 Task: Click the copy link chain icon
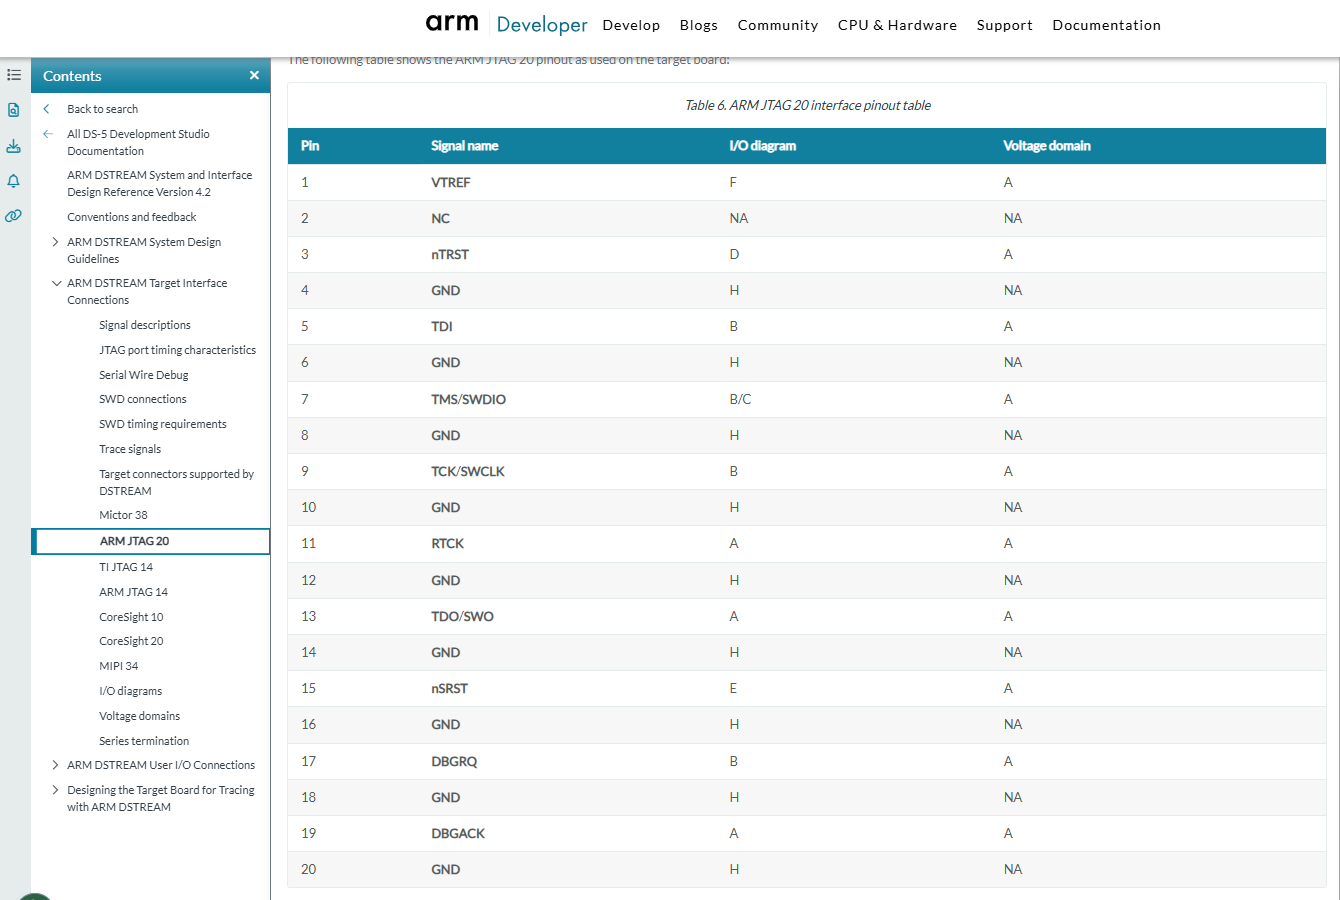(x=14, y=216)
